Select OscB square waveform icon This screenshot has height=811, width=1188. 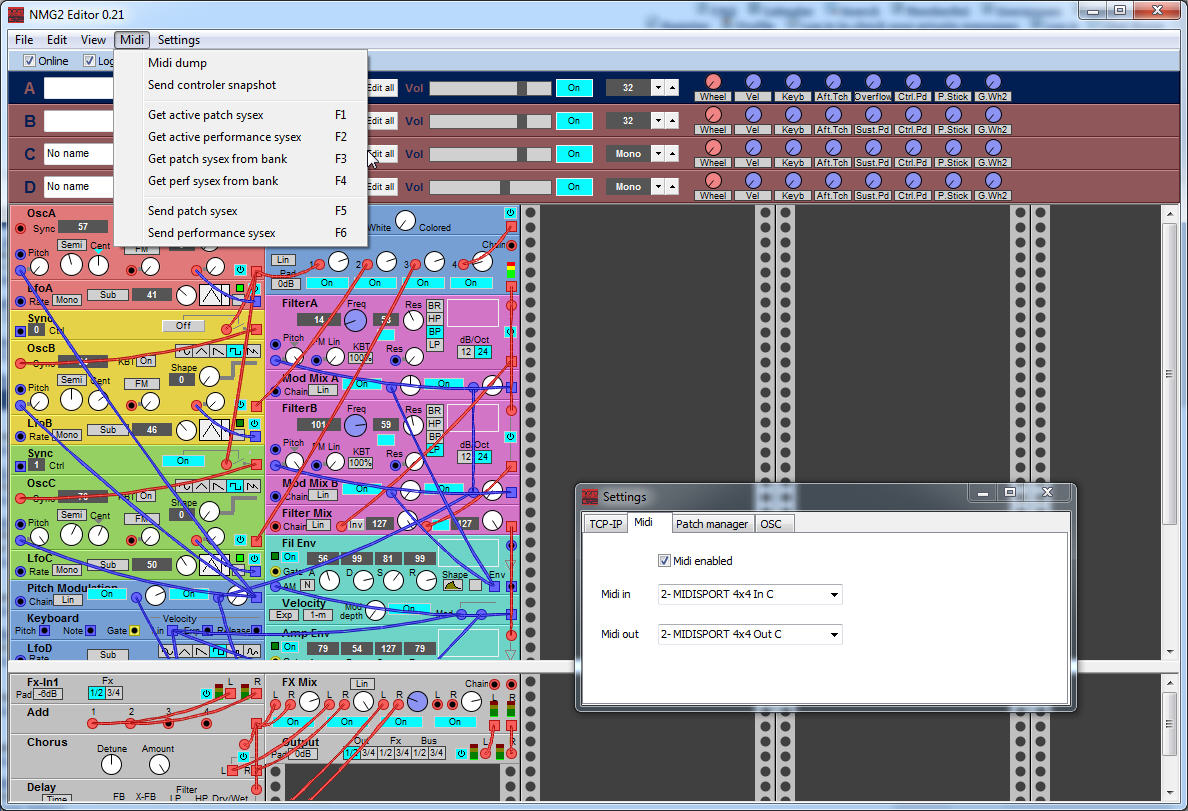tap(235, 351)
